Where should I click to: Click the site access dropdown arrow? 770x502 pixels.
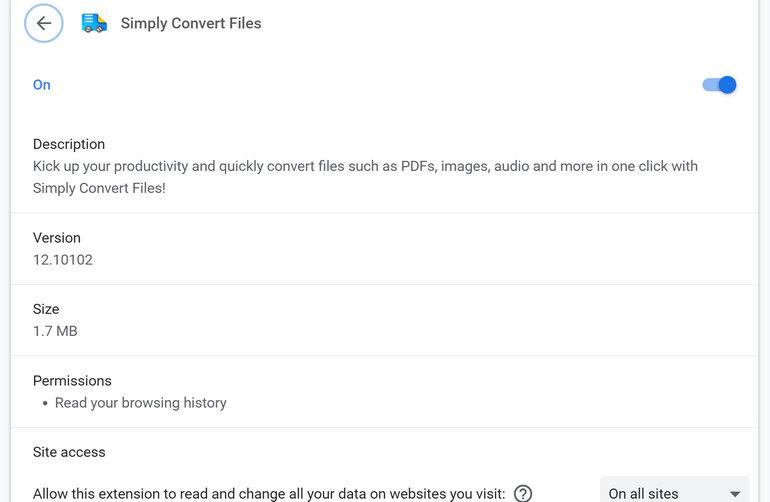pyautogui.click(x=735, y=494)
